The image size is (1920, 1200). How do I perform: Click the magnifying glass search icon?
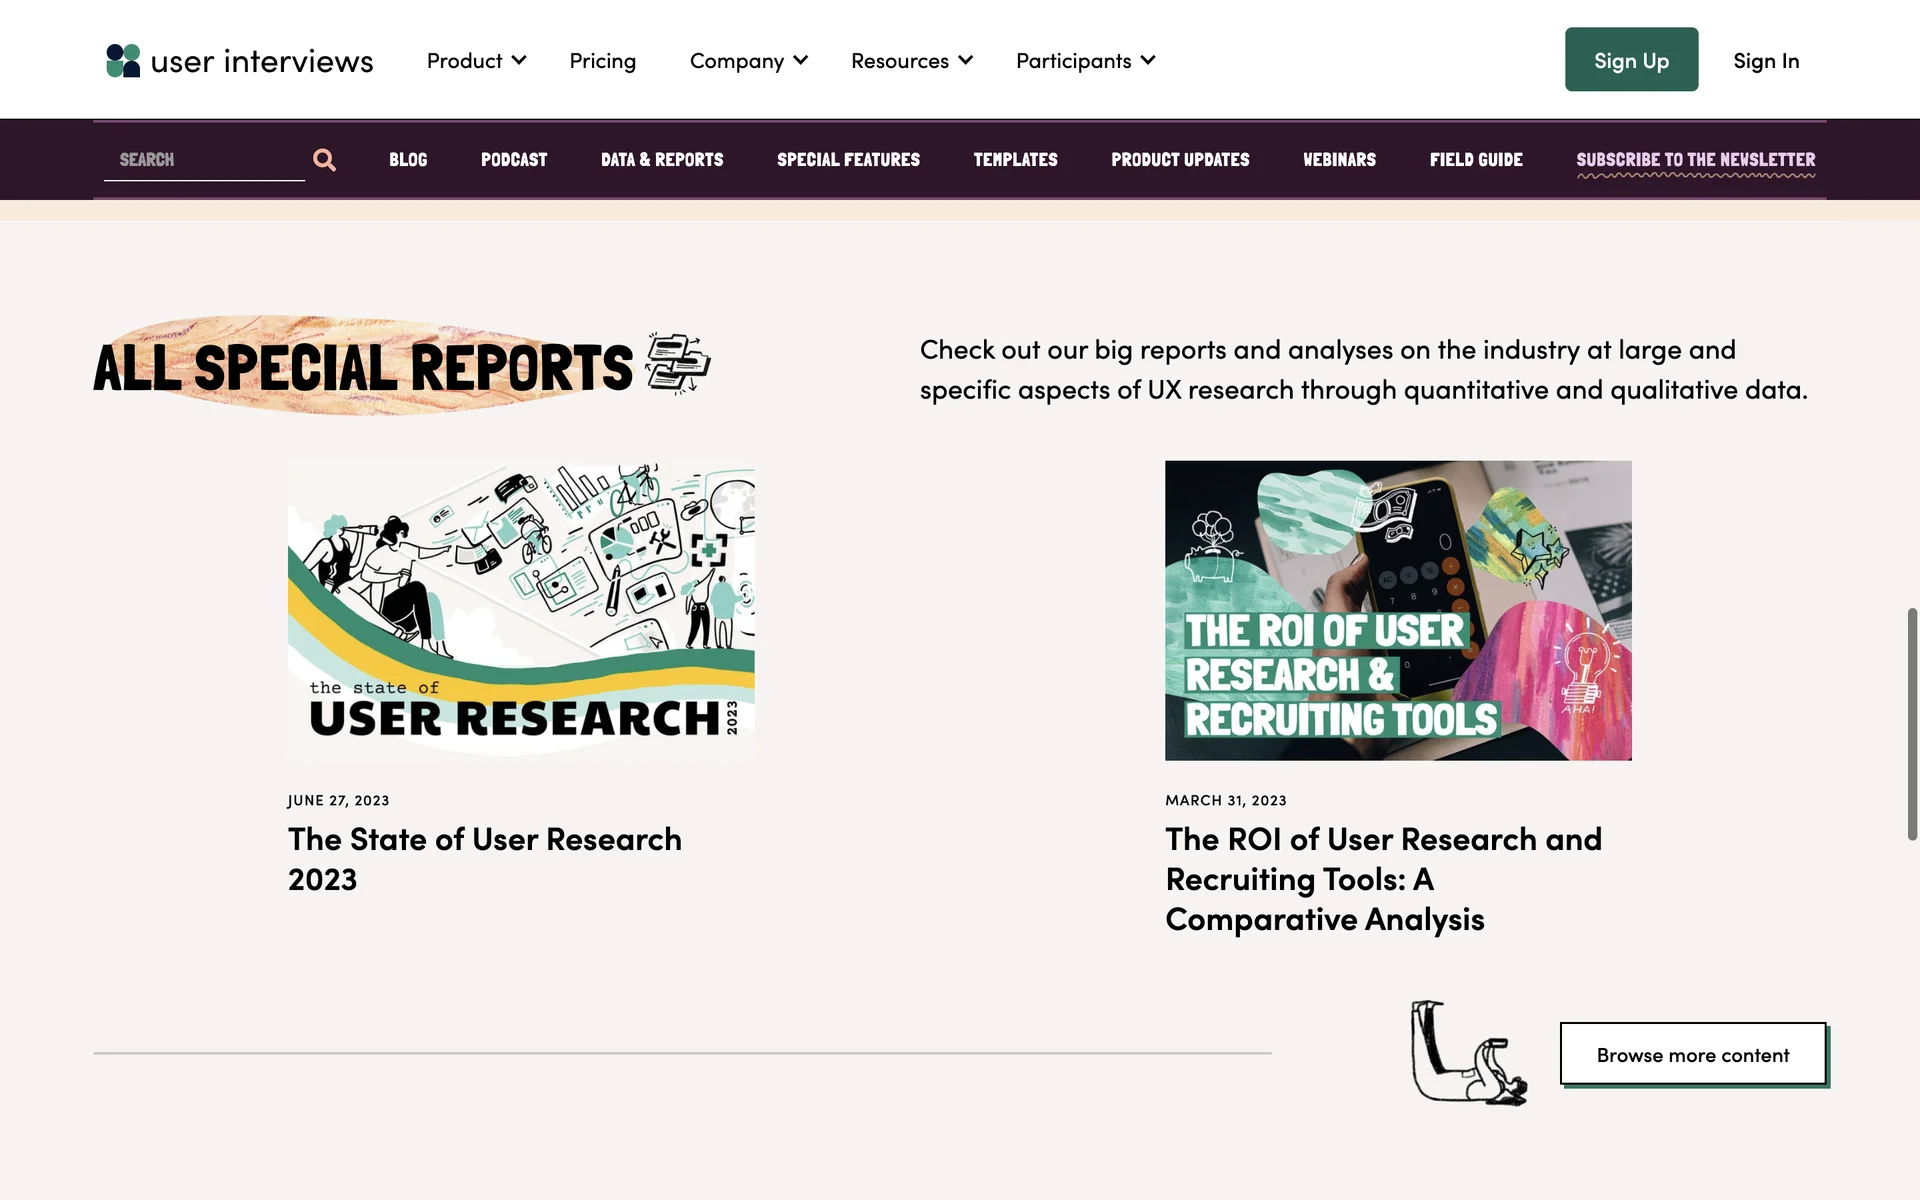coord(324,160)
